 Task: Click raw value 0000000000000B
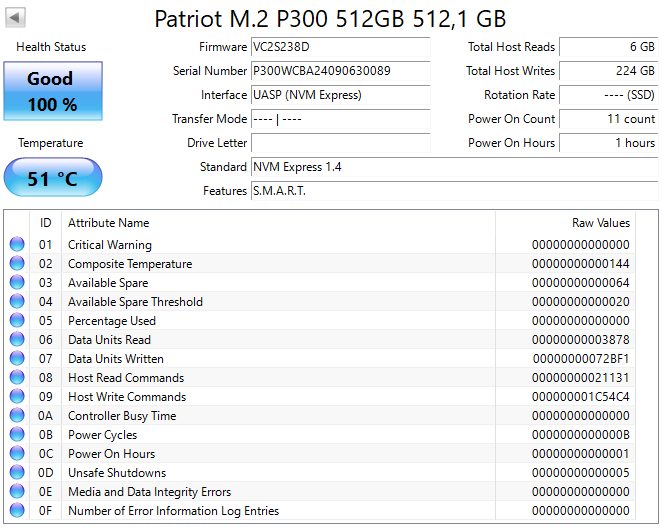coord(581,435)
